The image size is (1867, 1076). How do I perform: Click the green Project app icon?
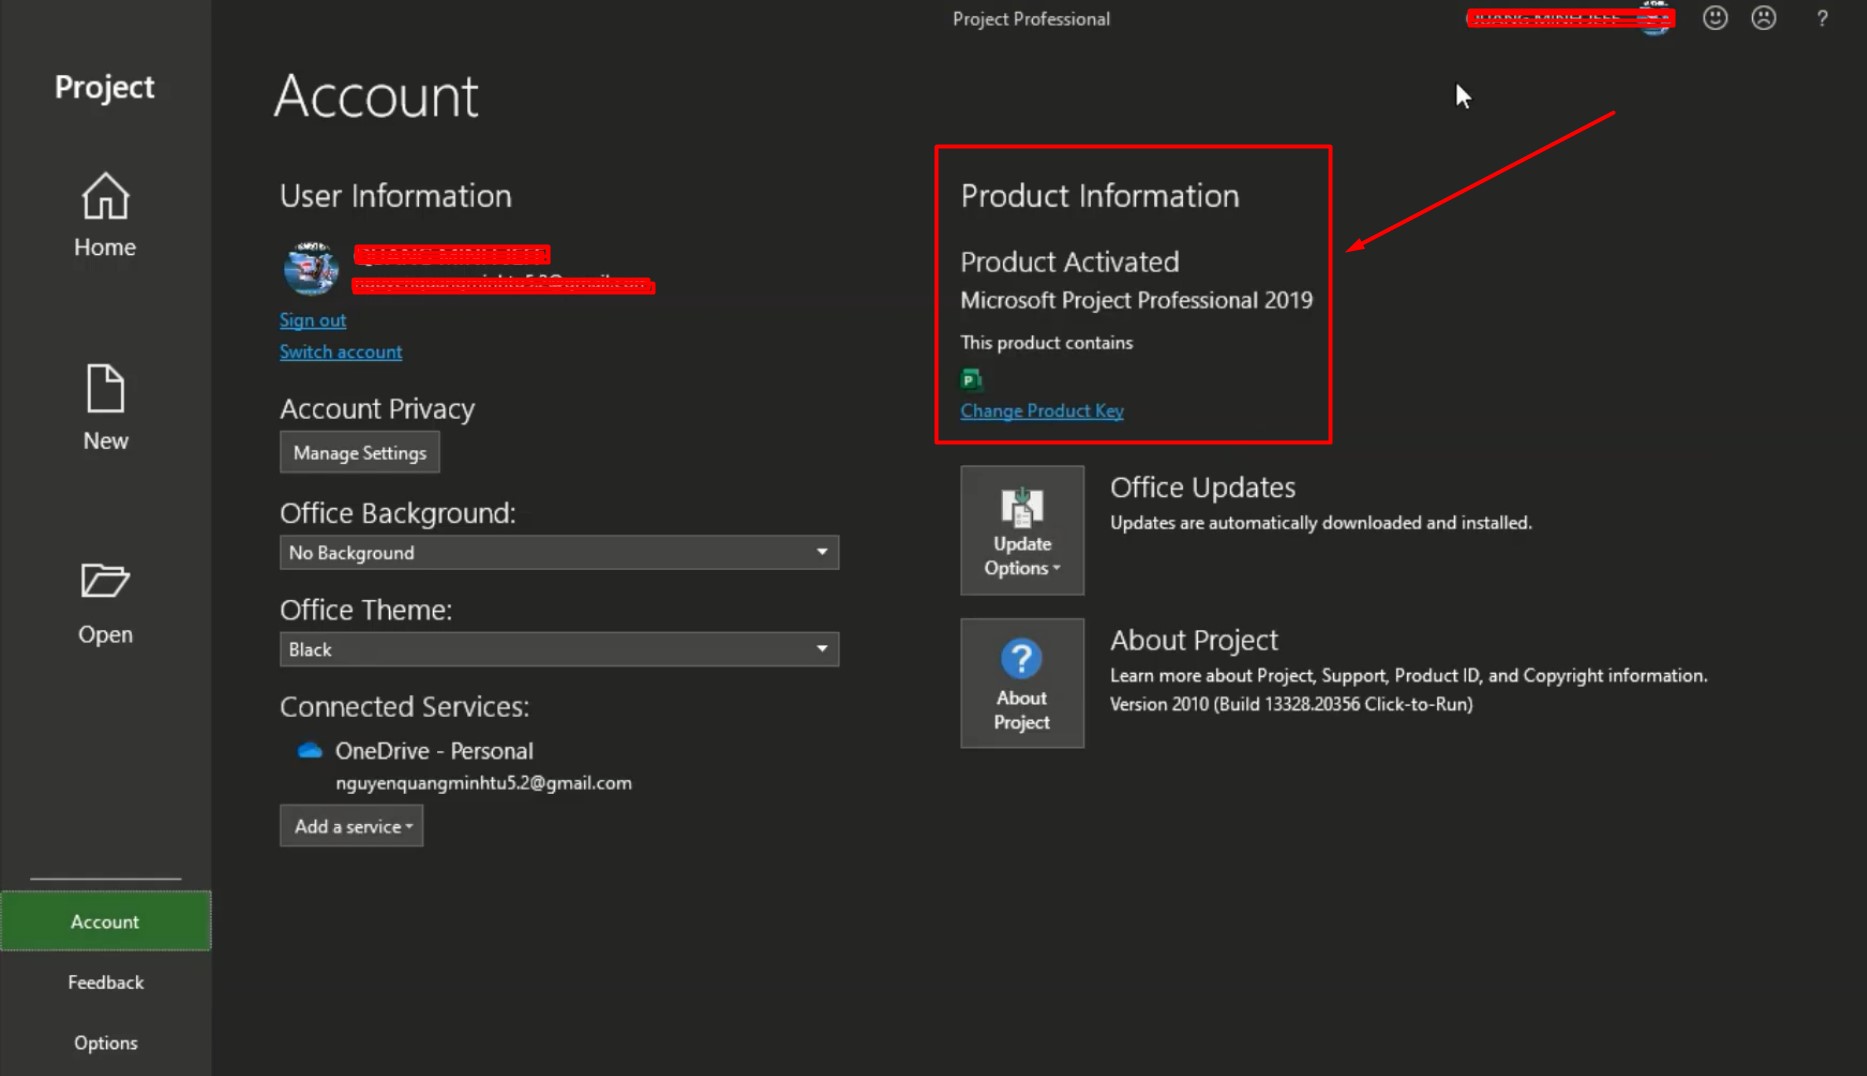click(971, 379)
